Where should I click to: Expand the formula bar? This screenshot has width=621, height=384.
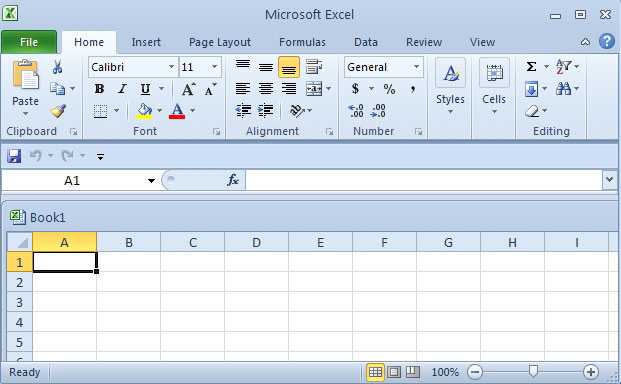[610, 180]
